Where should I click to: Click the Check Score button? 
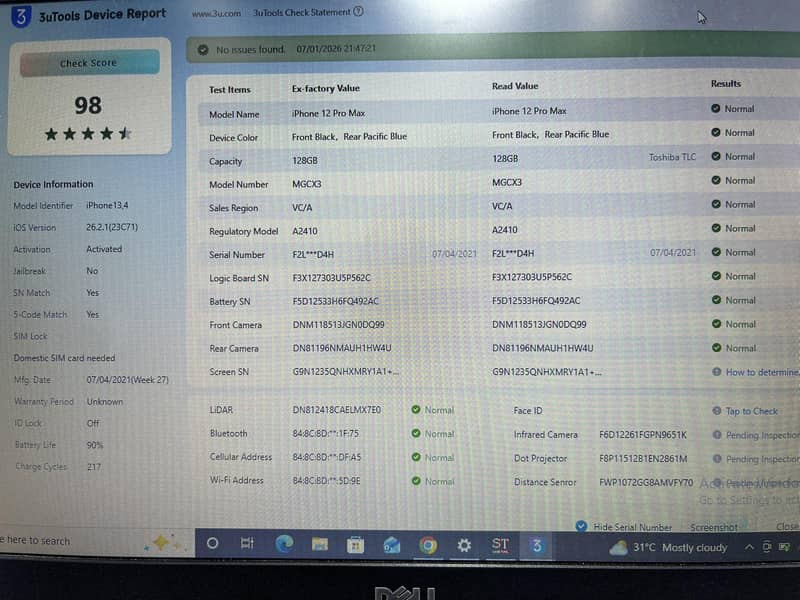(x=89, y=63)
